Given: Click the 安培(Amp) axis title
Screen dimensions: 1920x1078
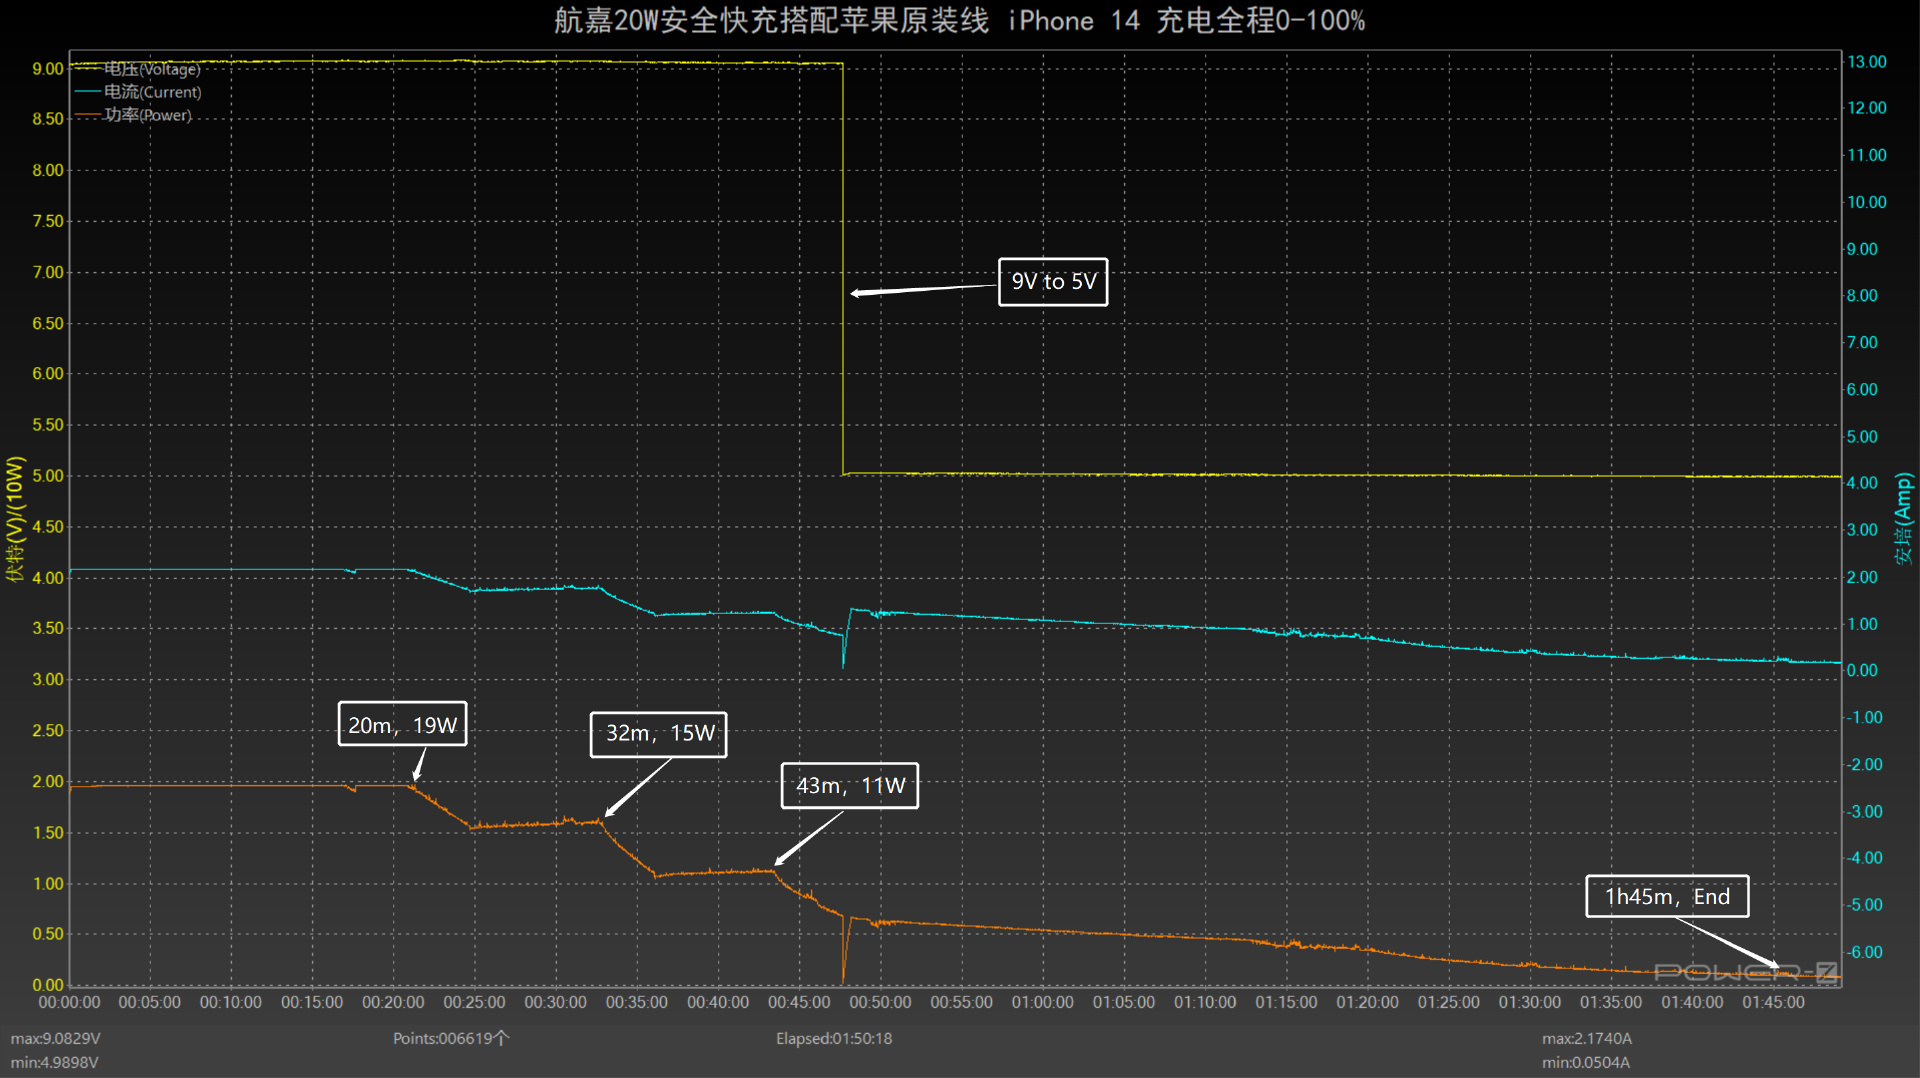Looking at the screenshot, I should 1902,518.
